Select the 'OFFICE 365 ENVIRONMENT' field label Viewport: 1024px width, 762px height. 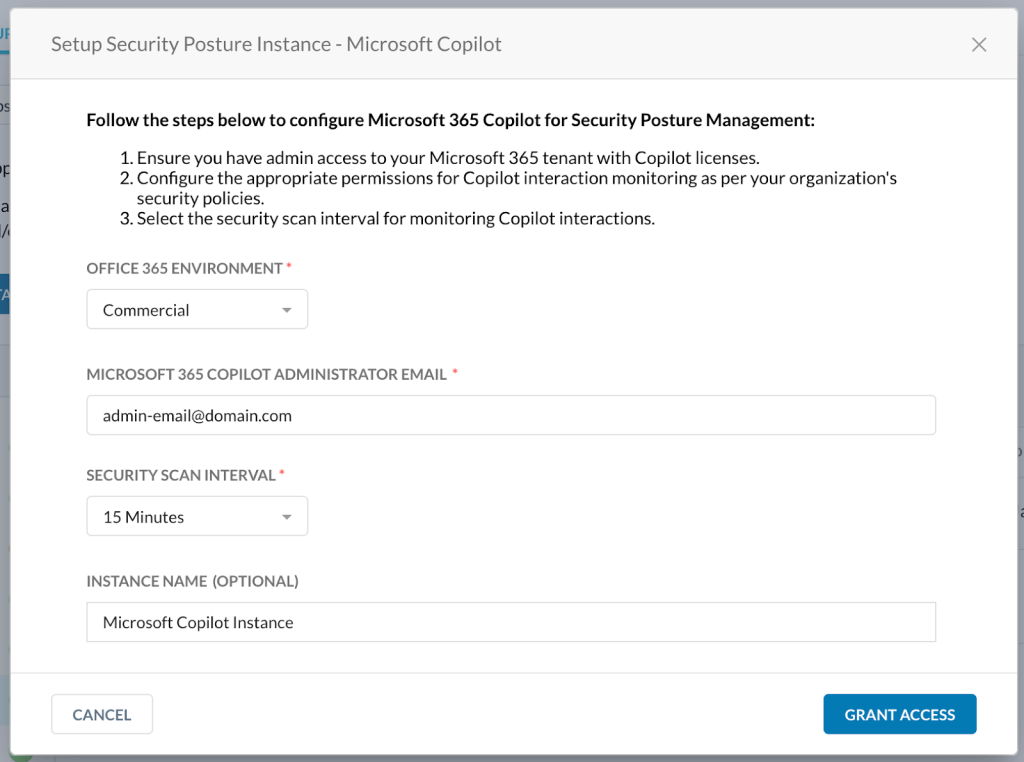click(x=184, y=268)
